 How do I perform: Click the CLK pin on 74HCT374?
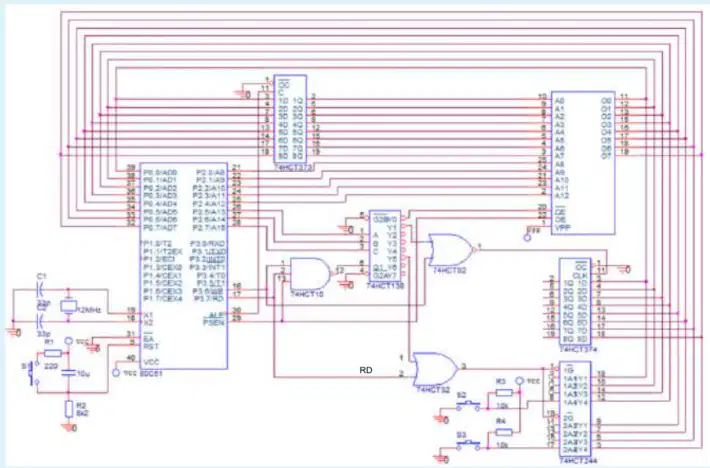click(580, 276)
